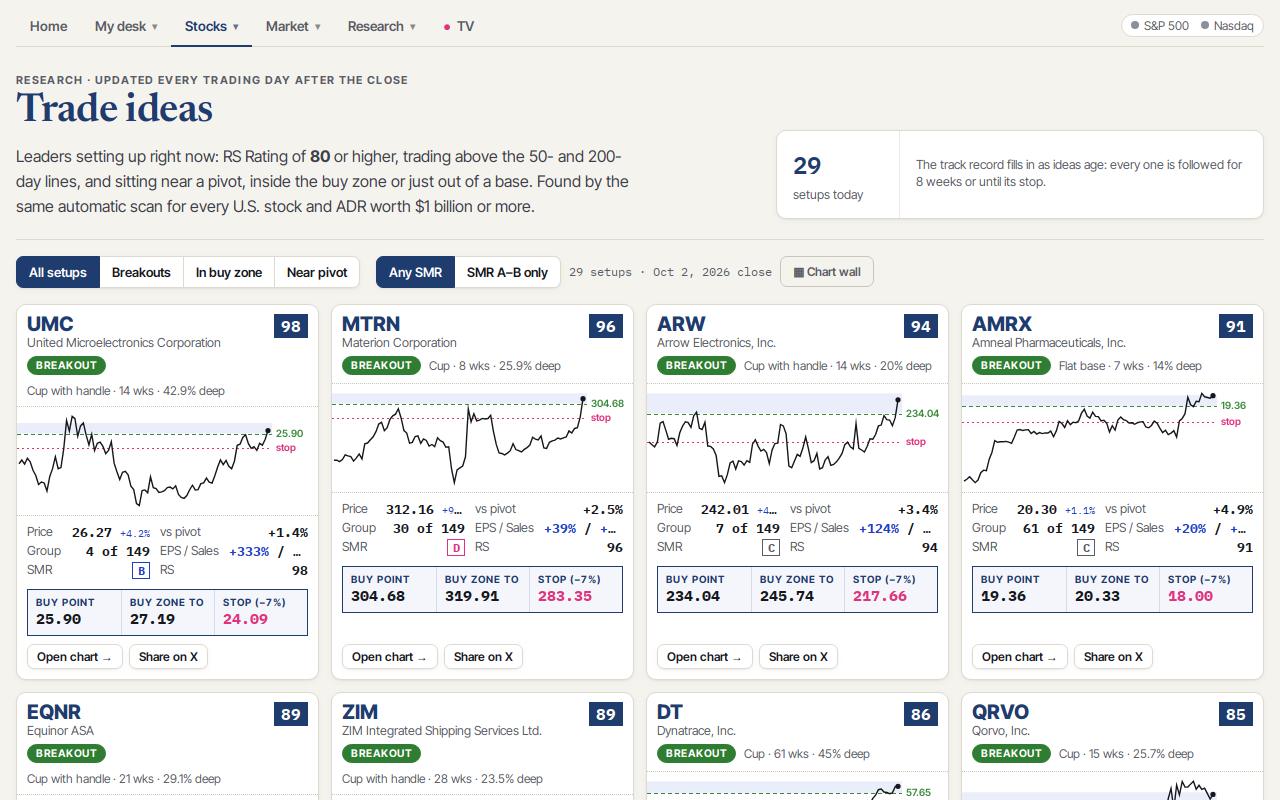Open the Home page link

48,26
